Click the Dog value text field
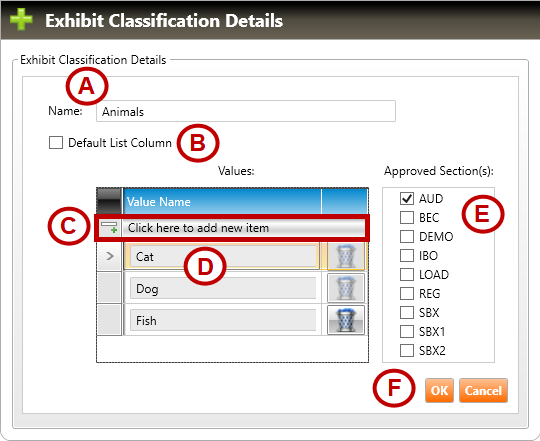 coord(223,288)
